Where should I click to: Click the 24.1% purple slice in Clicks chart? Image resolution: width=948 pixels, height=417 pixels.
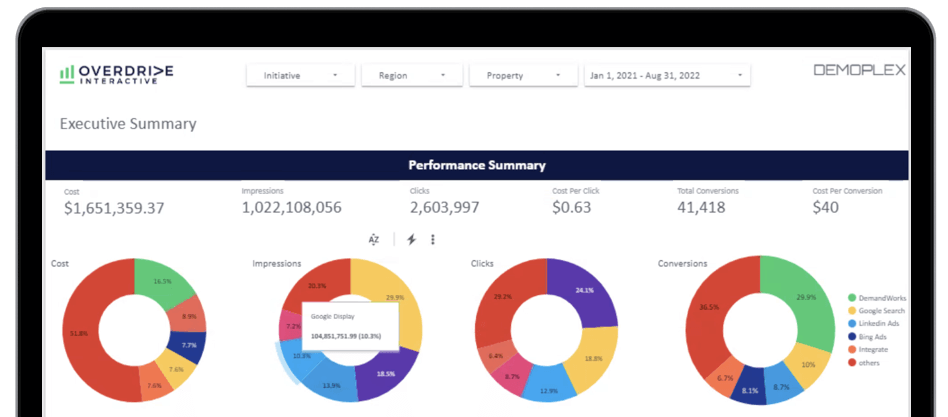click(583, 291)
